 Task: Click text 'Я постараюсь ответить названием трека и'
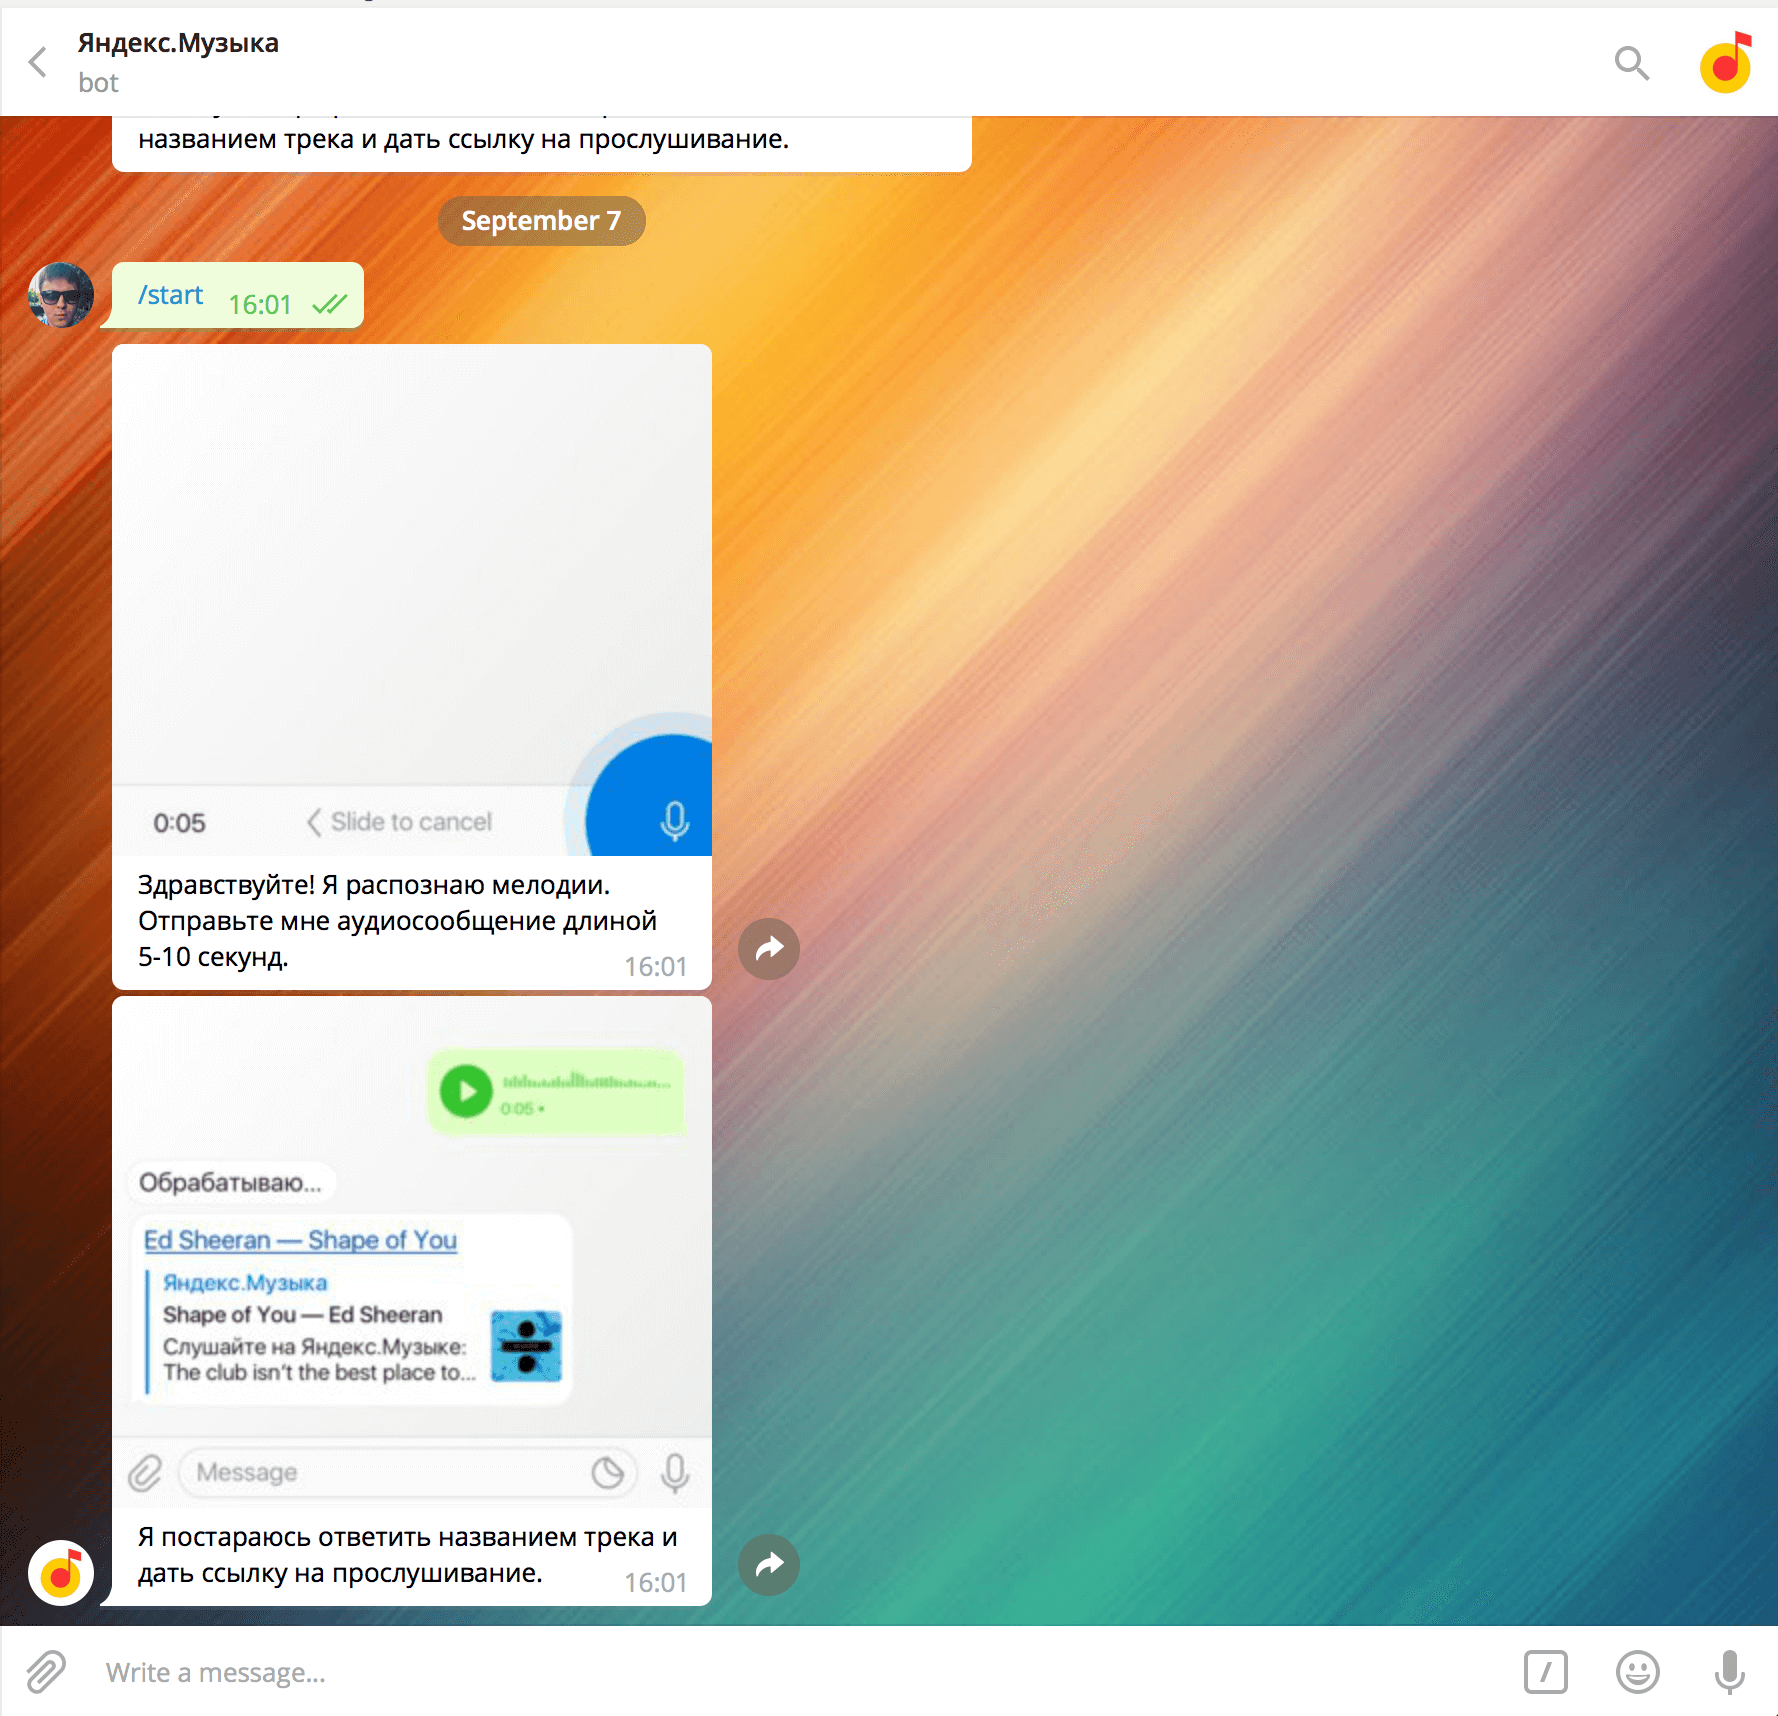408,1537
